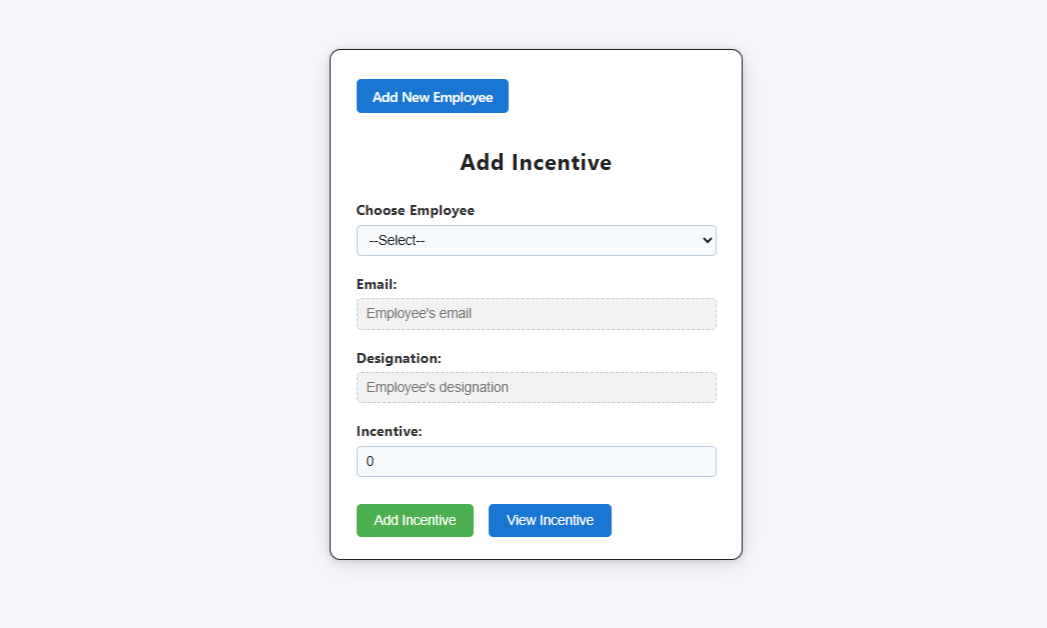Viewport: 1047px width, 628px height.
Task: Click the Email: label above its field
Action: [377, 284]
